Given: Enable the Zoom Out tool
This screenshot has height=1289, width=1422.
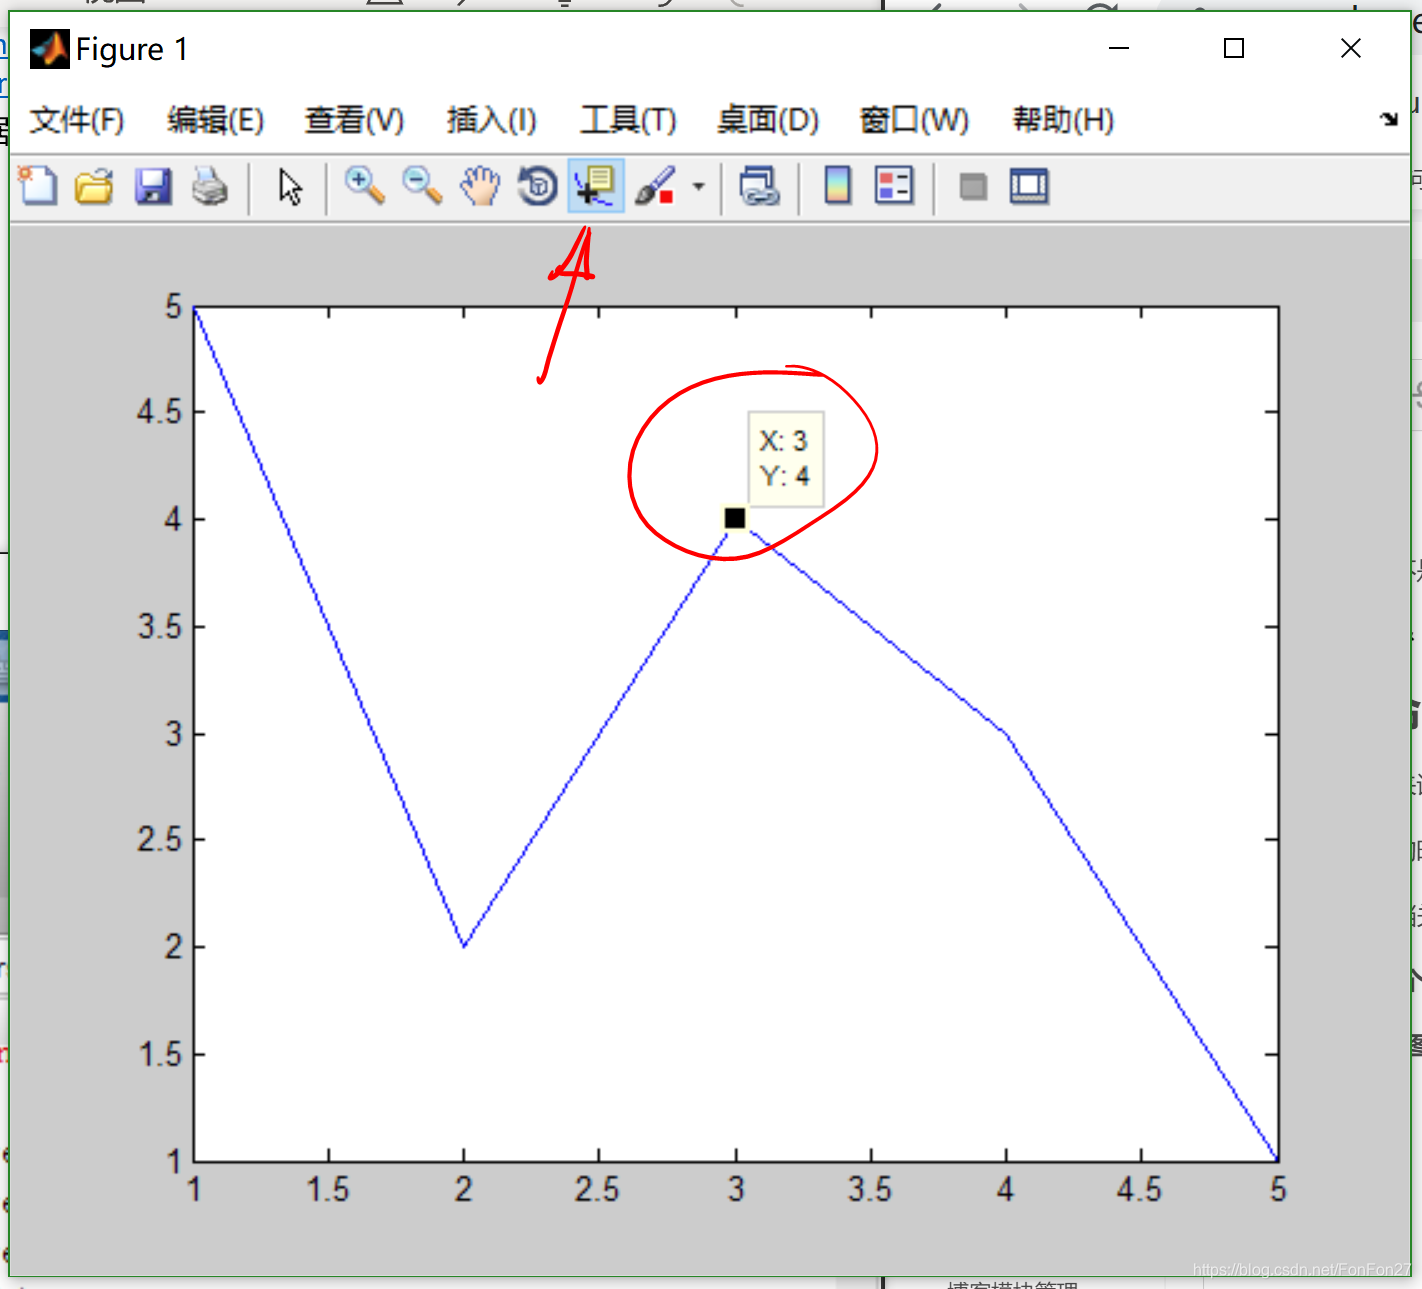Looking at the screenshot, I should 422,186.
